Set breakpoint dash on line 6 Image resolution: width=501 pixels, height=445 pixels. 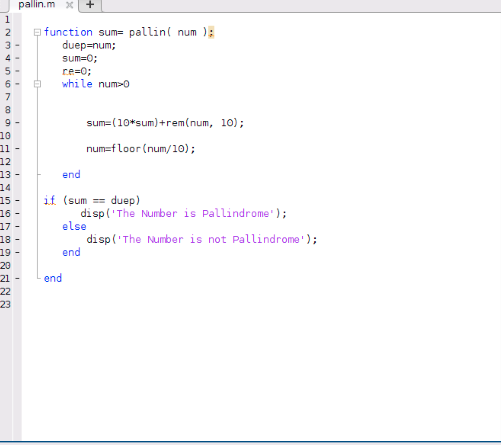(17, 84)
